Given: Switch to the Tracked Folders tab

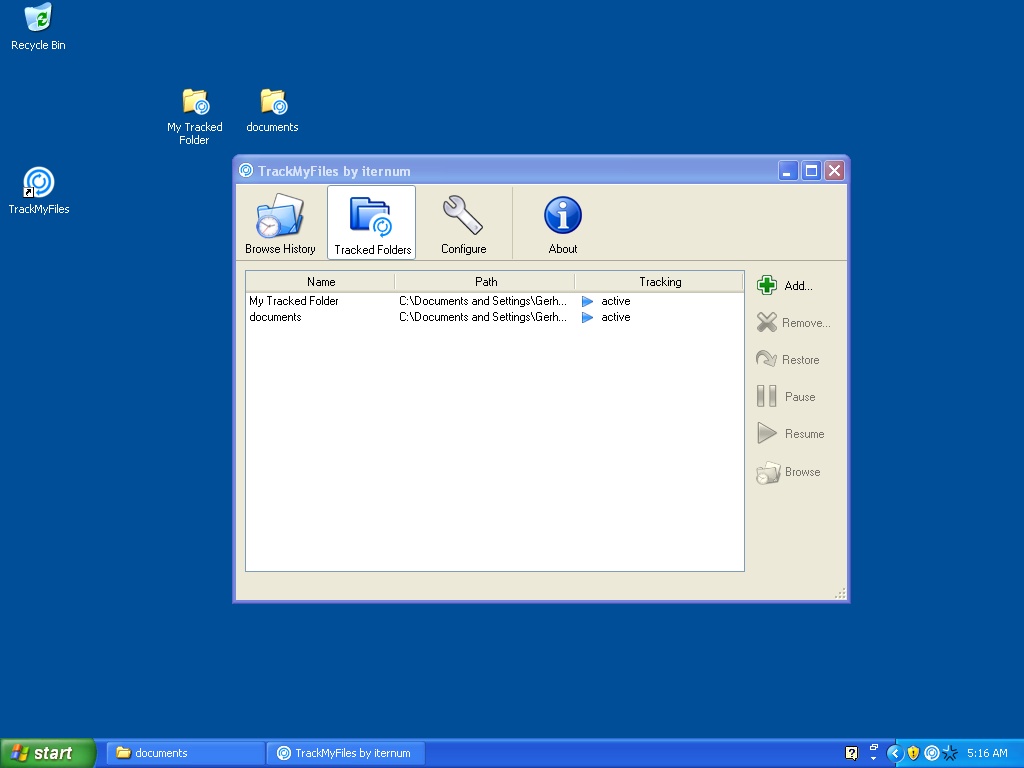Looking at the screenshot, I should point(372,223).
